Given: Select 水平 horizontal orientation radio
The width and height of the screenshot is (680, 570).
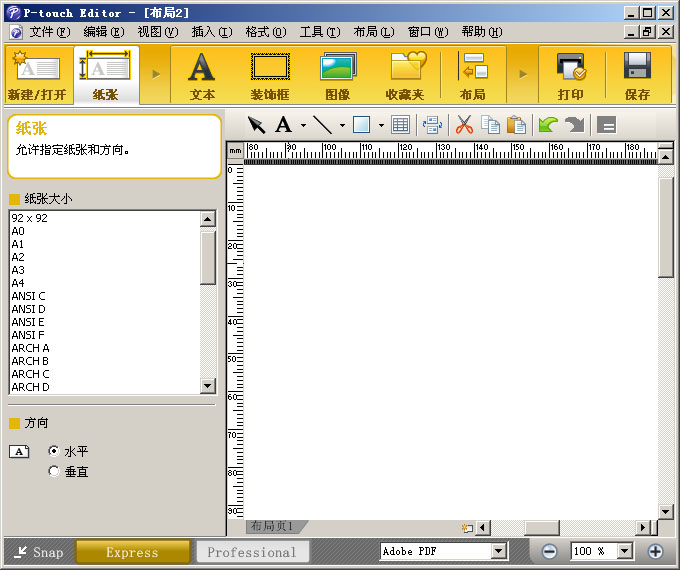Looking at the screenshot, I should click(54, 451).
